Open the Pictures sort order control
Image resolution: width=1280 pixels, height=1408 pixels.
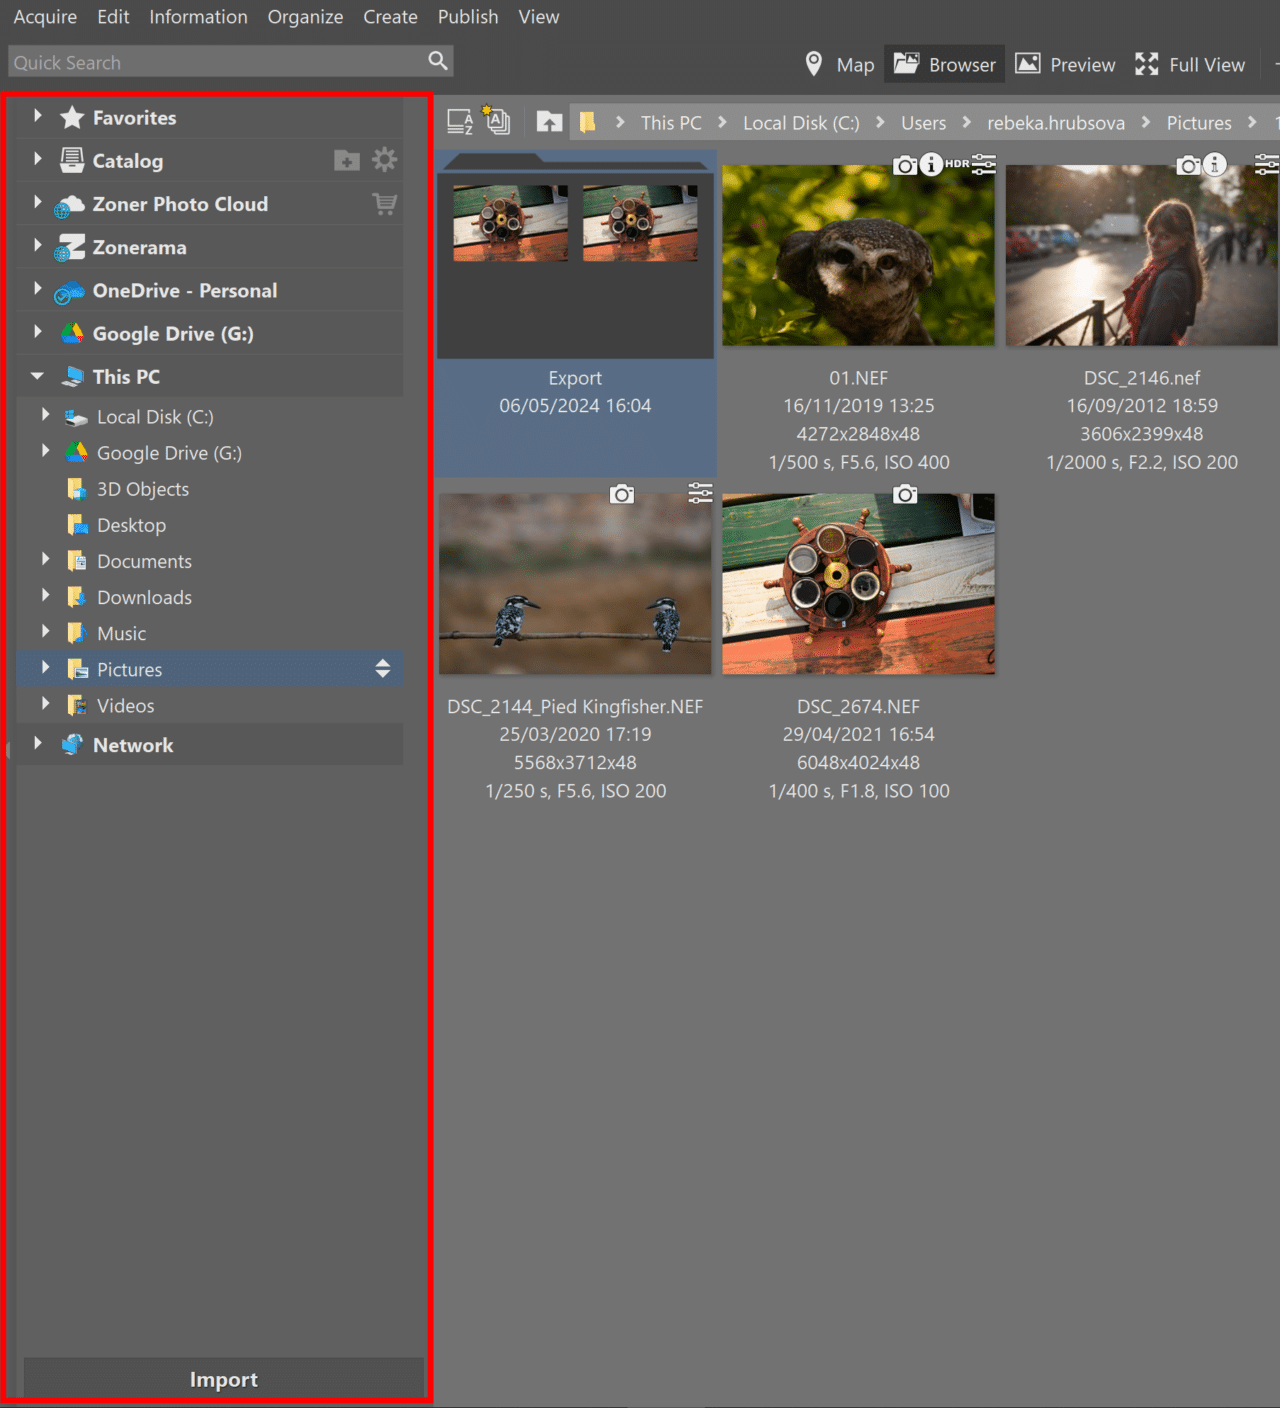(x=382, y=668)
